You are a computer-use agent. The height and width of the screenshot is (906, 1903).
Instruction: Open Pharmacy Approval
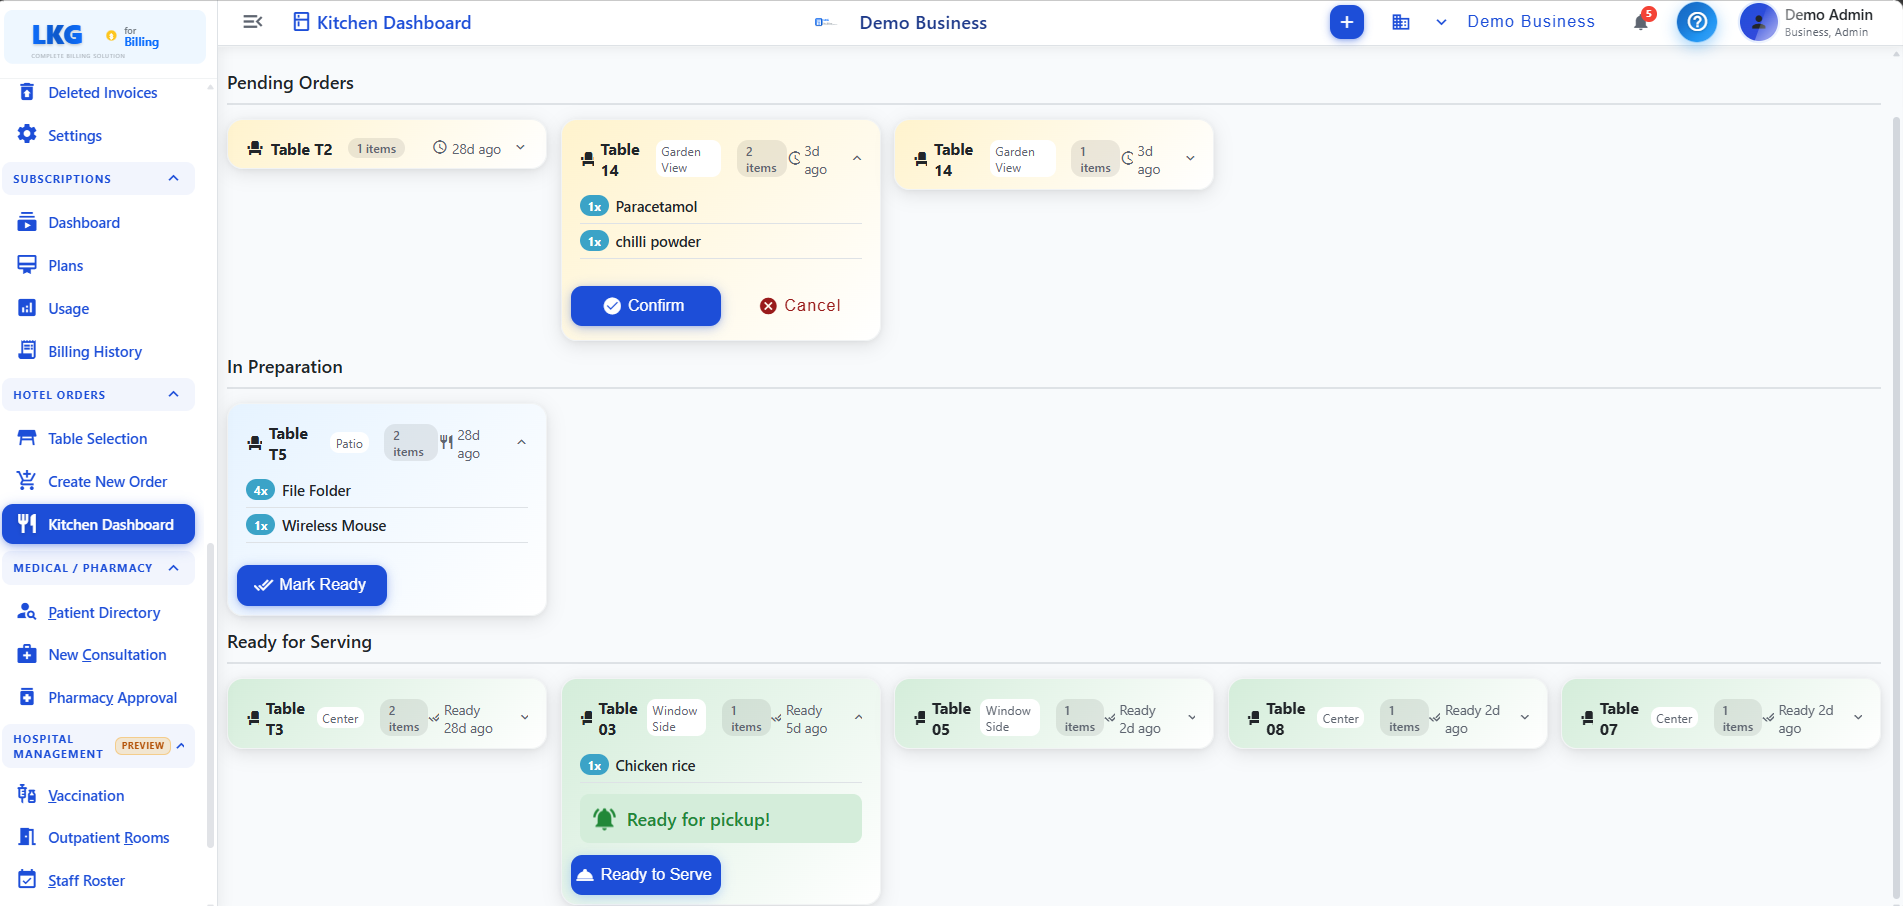coord(113,698)
